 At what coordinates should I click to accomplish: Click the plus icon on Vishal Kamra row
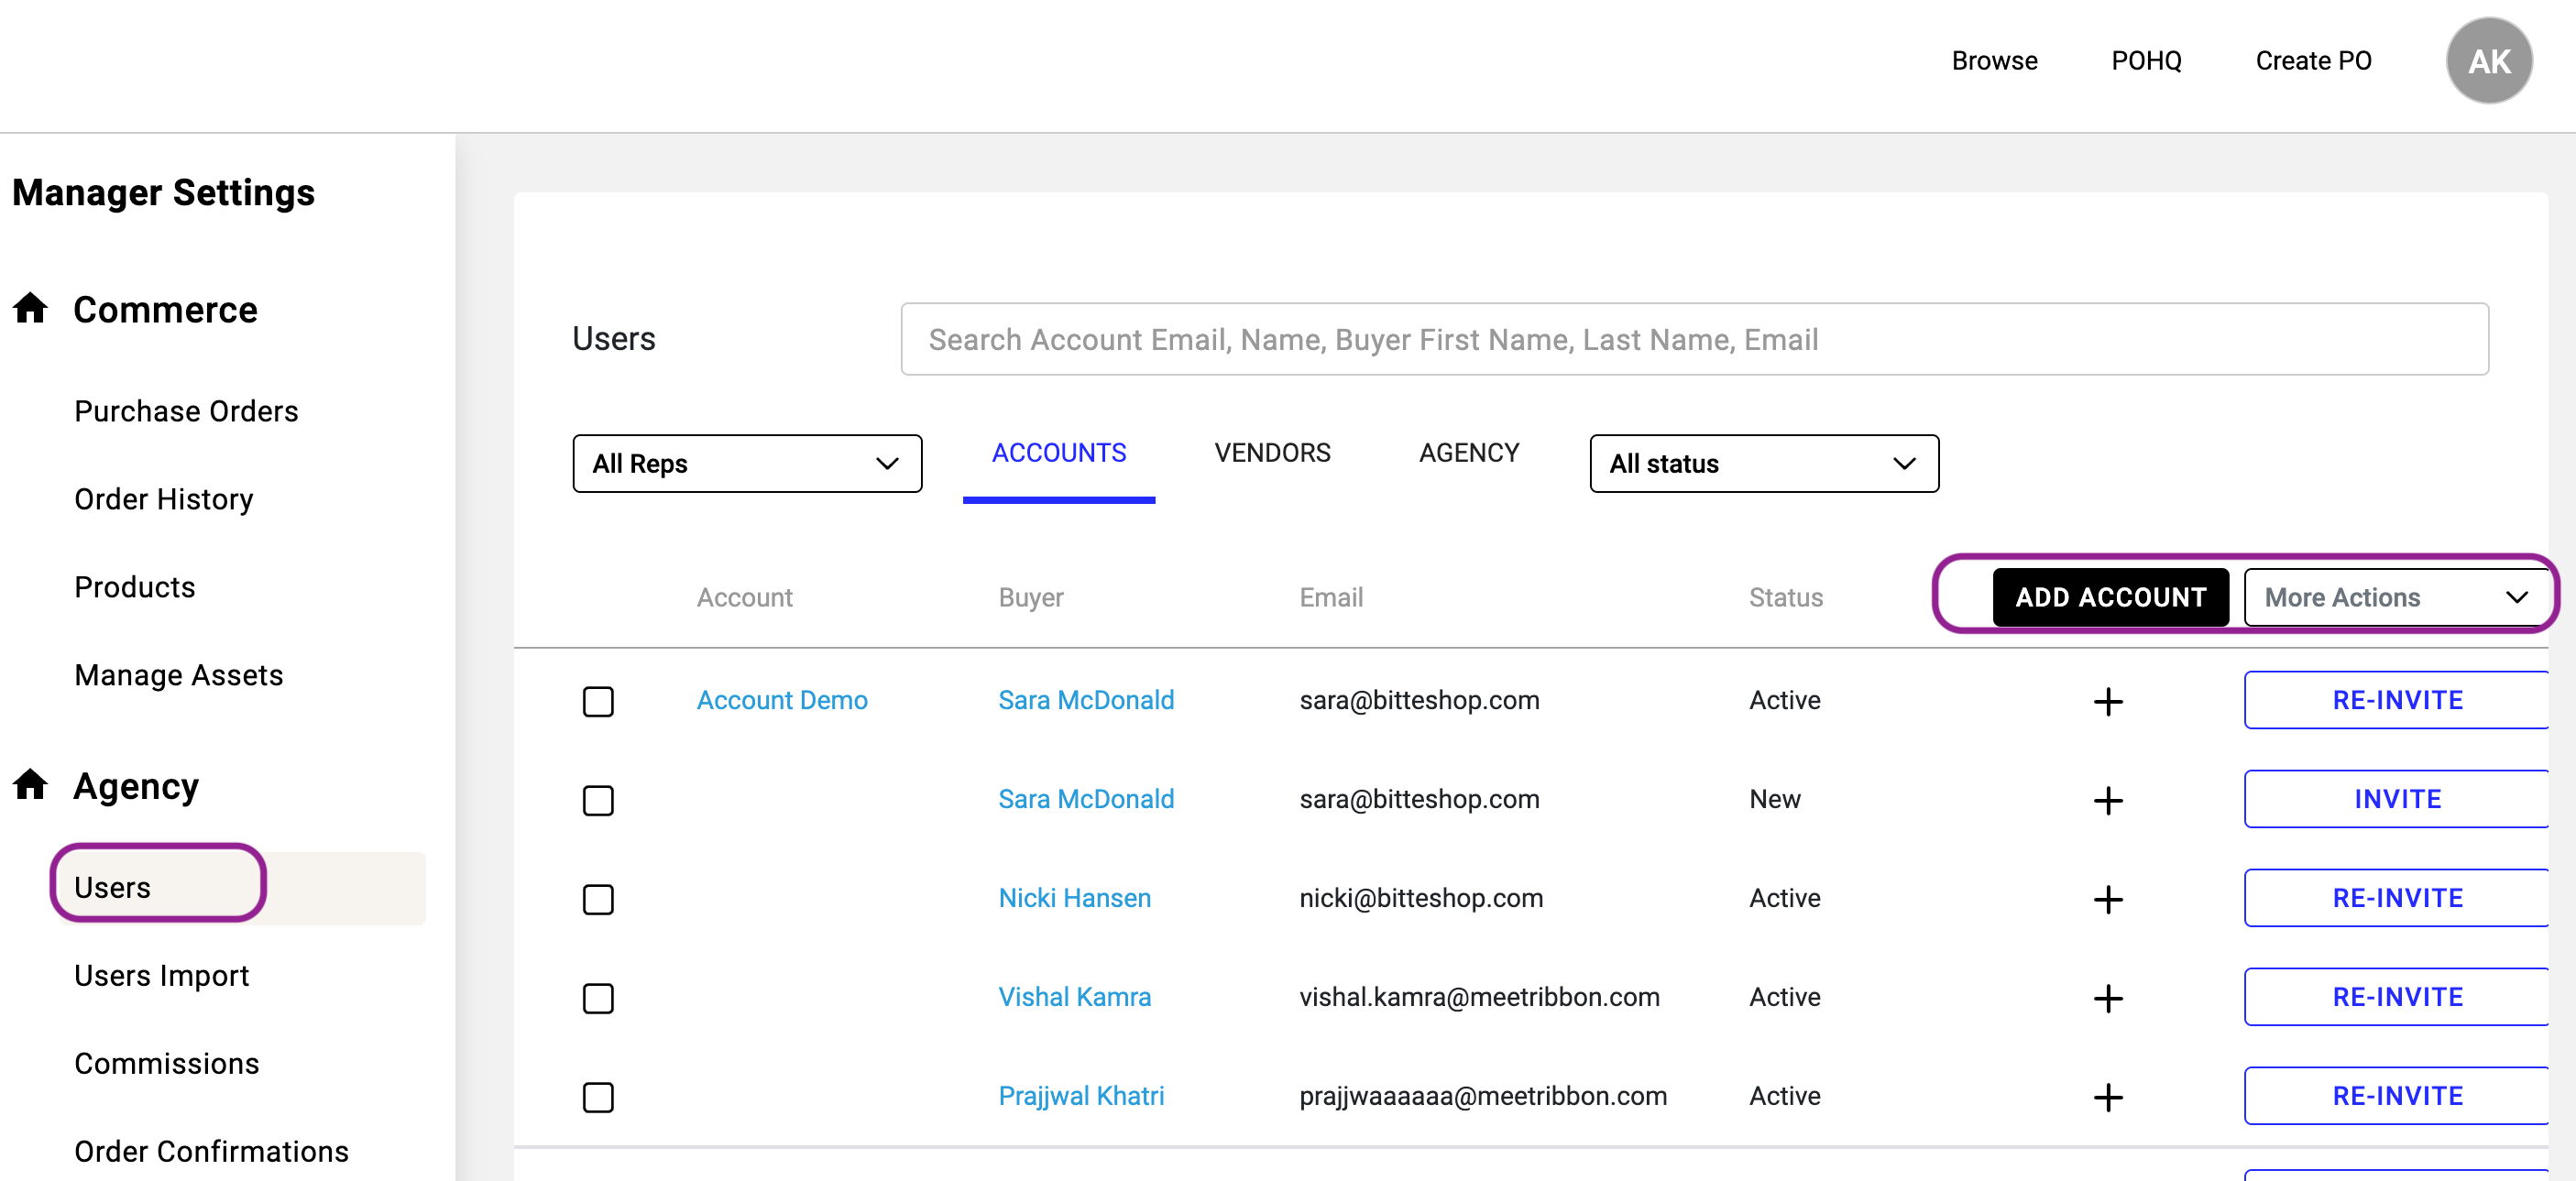(x=2108, y=998)
